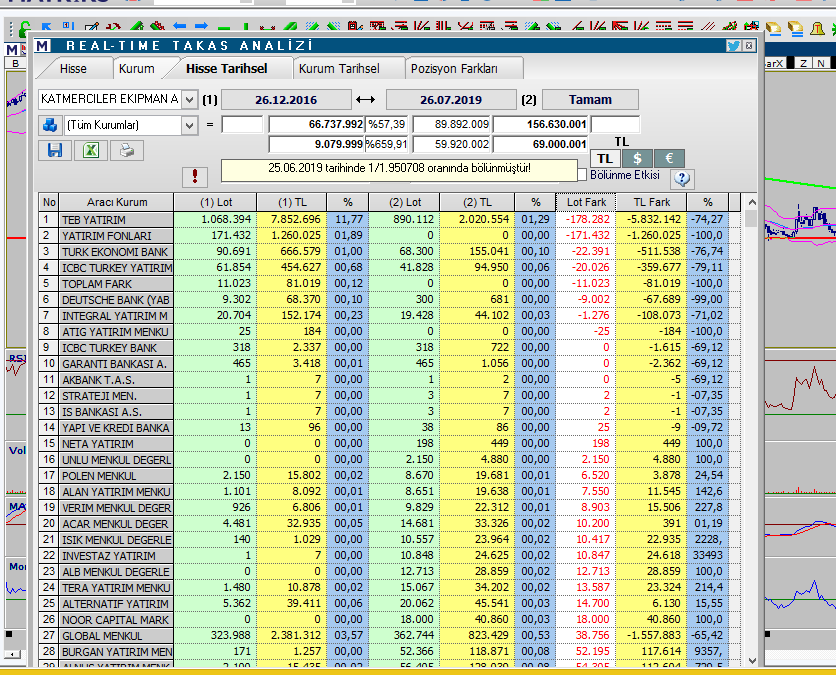This screenshot has width=836, height=675.
Task: Open the Kurum Tarihsel tab
Action: click(339, 69)
